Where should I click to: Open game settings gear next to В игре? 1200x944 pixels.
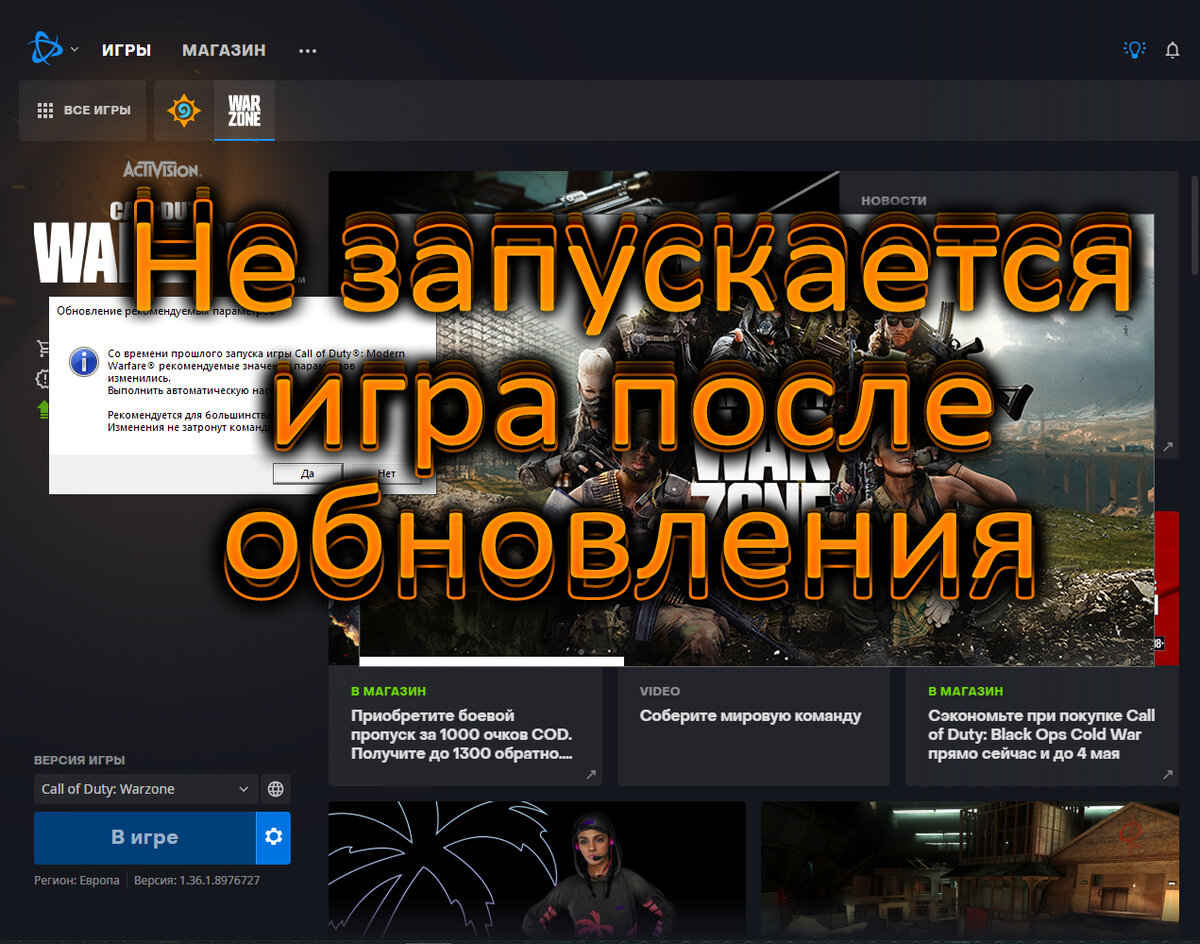[x=273, y=838]
